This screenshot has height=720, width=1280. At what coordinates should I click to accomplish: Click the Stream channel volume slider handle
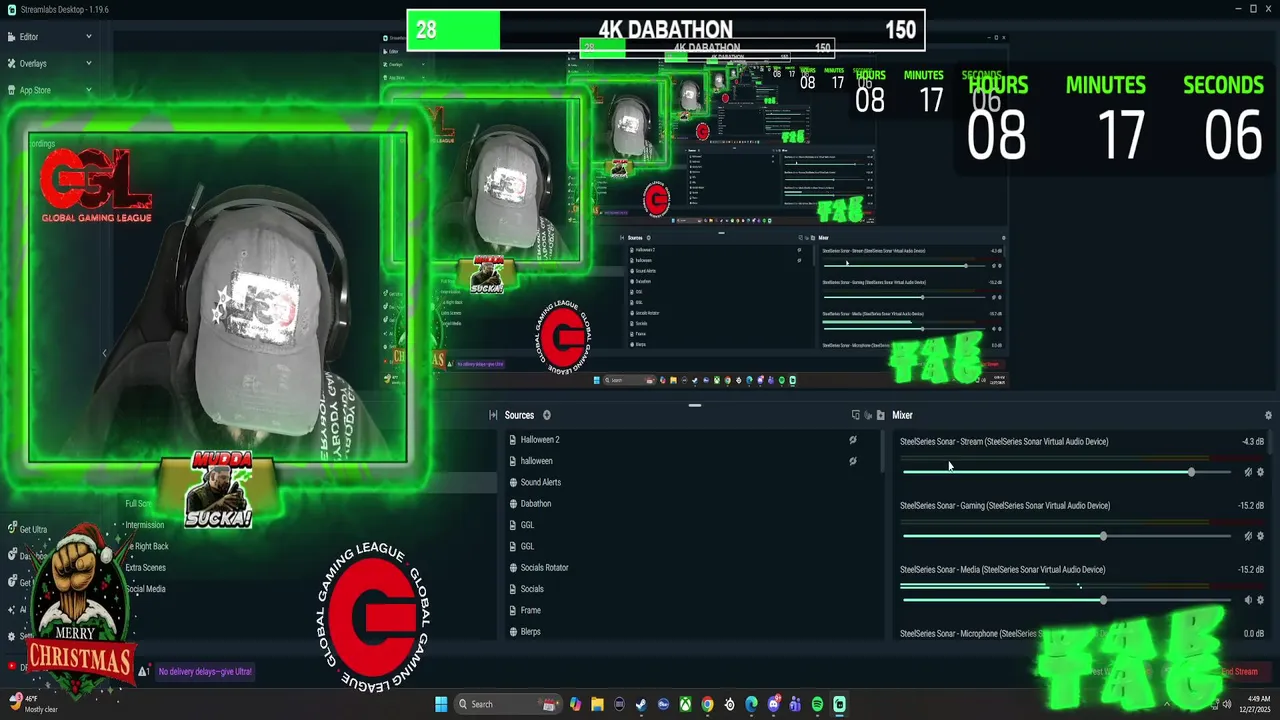coord(1191,472)
